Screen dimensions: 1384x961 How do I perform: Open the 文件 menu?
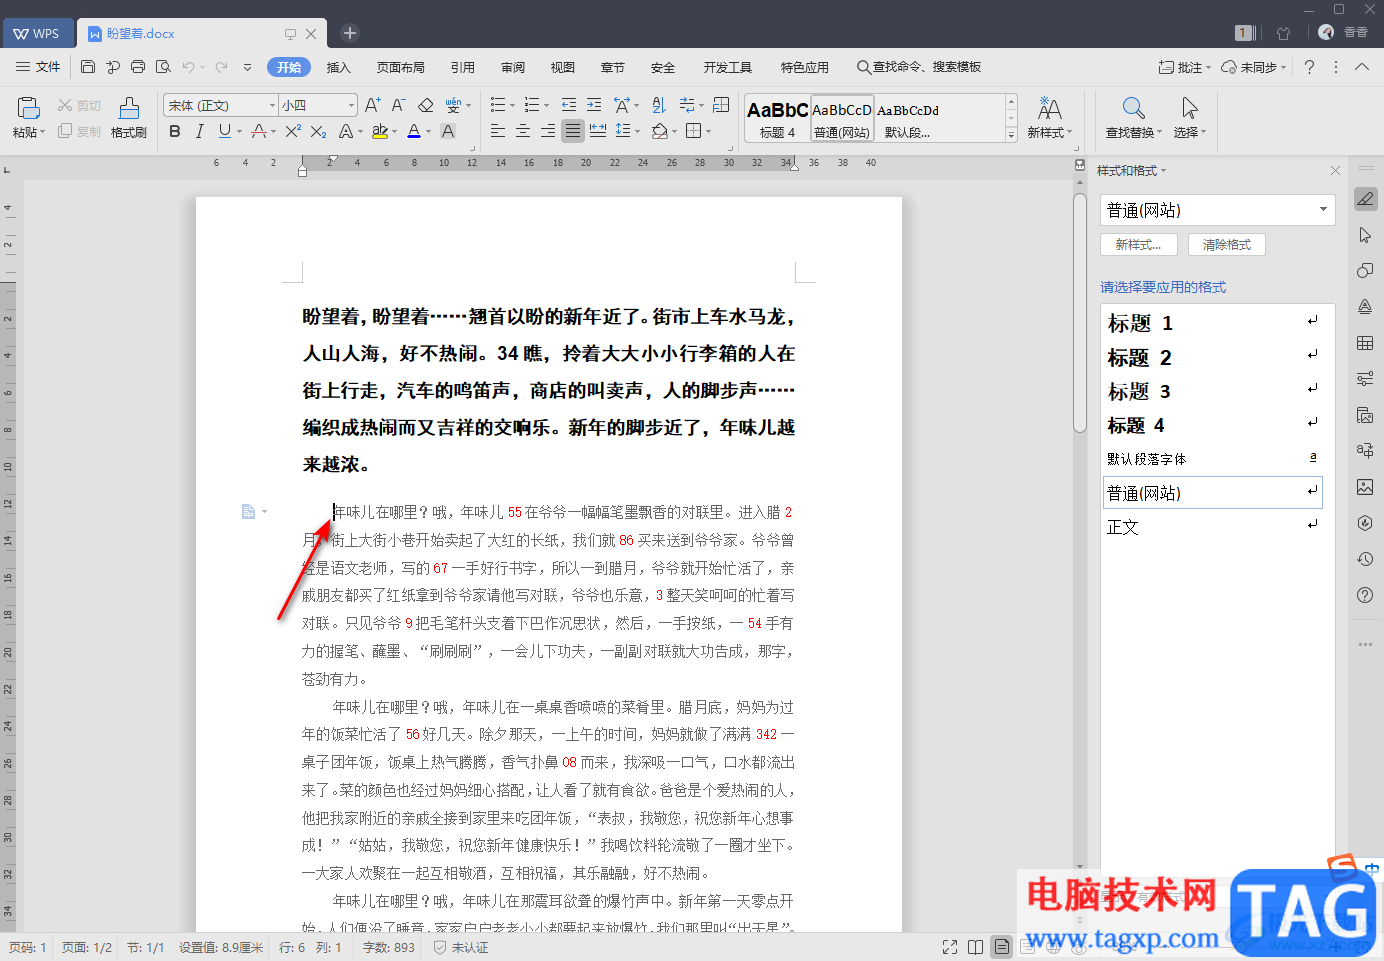(39, 67)
